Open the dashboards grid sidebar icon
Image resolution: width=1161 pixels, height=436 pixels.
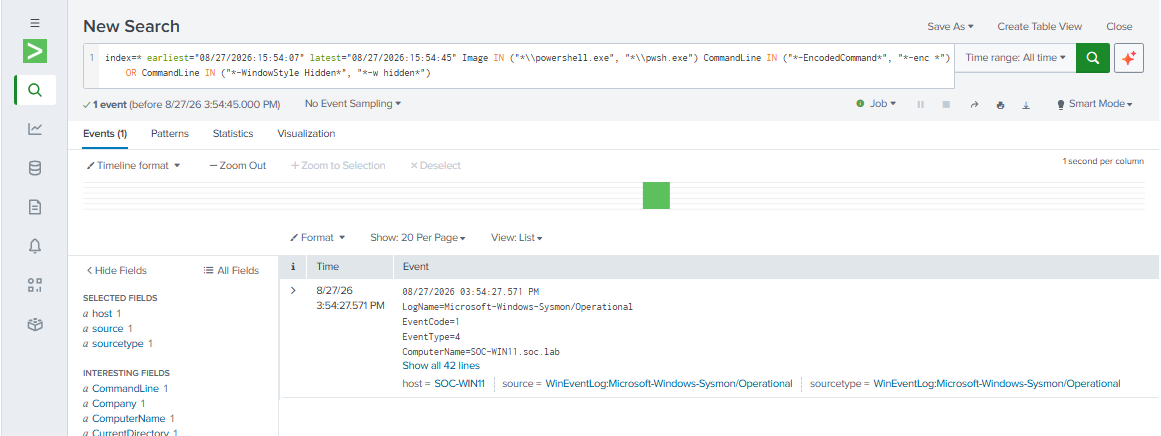(35, 285)
